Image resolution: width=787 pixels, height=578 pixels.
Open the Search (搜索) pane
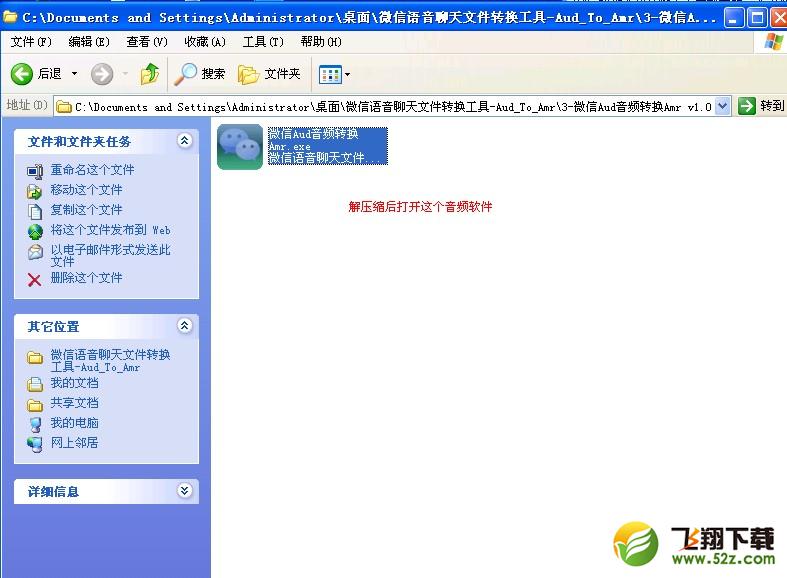tap(200, 74)
